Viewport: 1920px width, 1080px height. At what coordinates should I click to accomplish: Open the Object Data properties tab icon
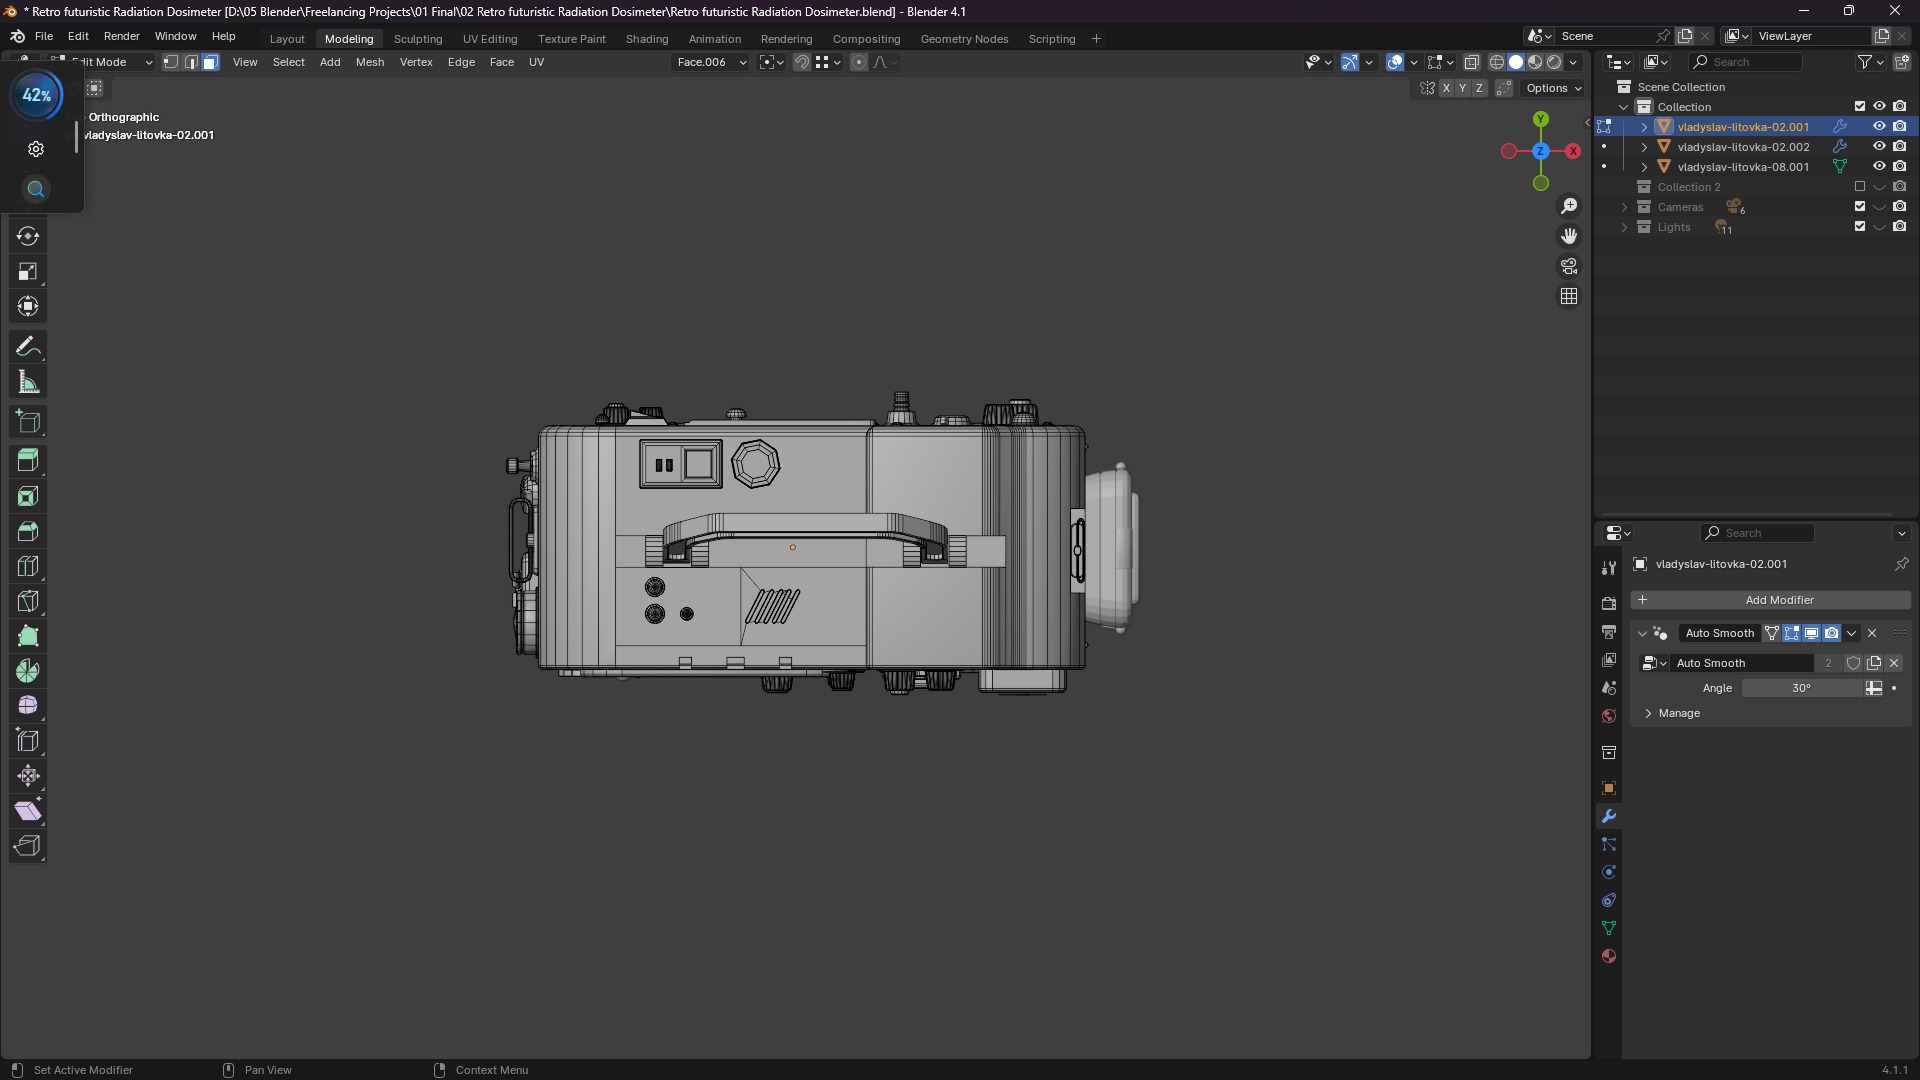pos(1608,928)
